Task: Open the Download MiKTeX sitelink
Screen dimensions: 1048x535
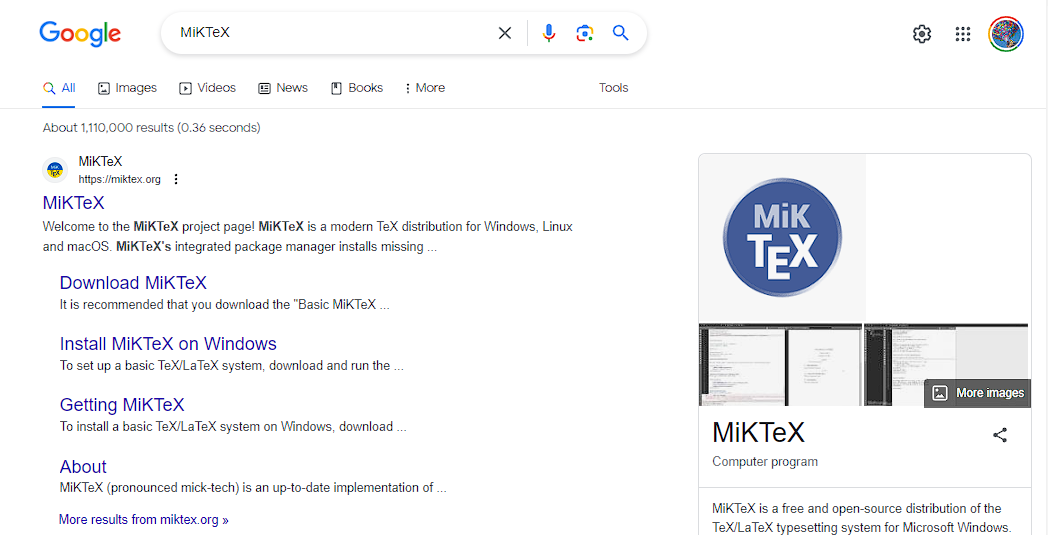Action: click(133, 283)
